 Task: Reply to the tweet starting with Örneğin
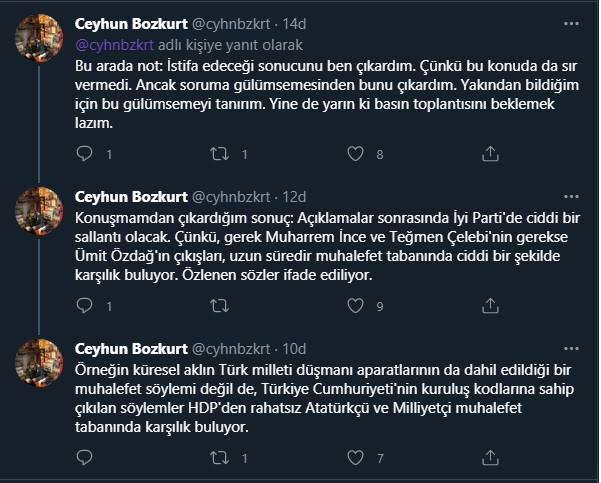(85, 459)
